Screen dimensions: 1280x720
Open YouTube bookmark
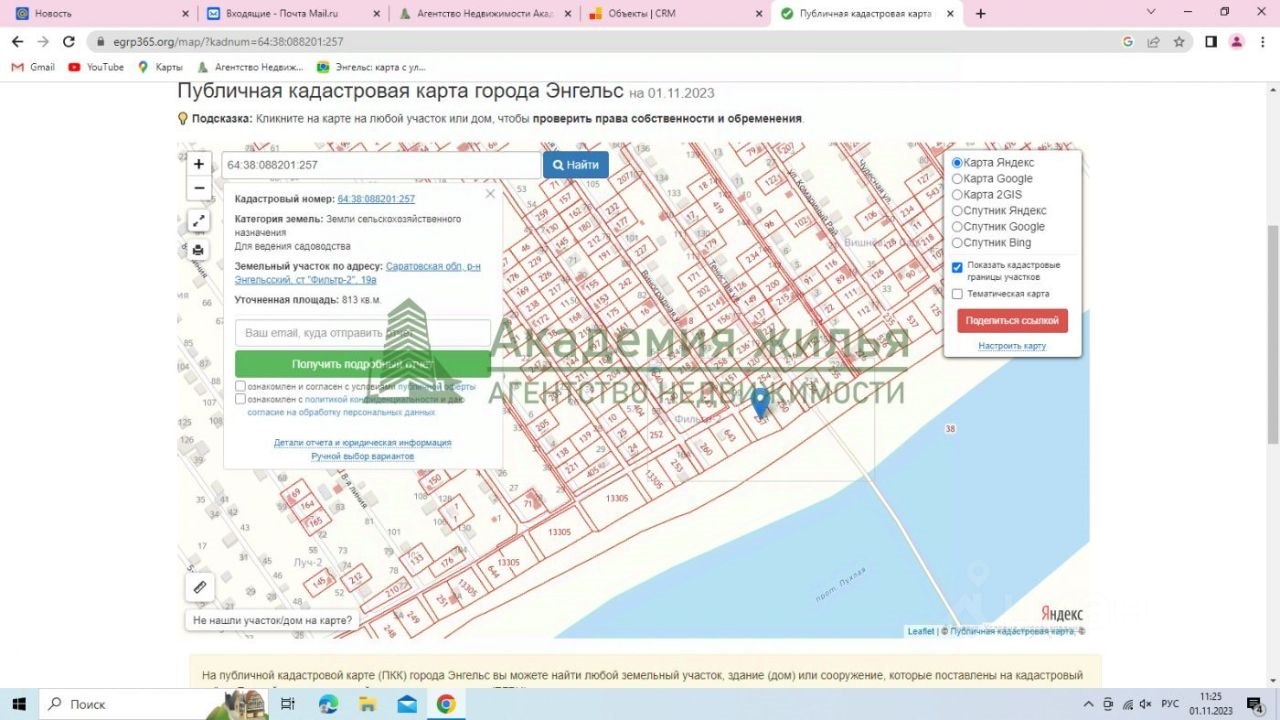96,67
